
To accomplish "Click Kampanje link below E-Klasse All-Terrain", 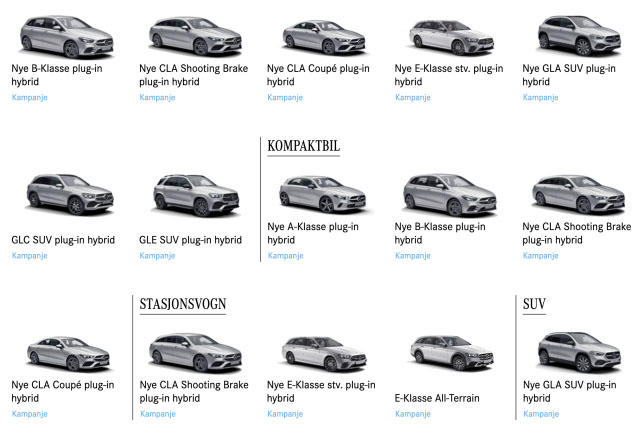I will coord(413,414).
